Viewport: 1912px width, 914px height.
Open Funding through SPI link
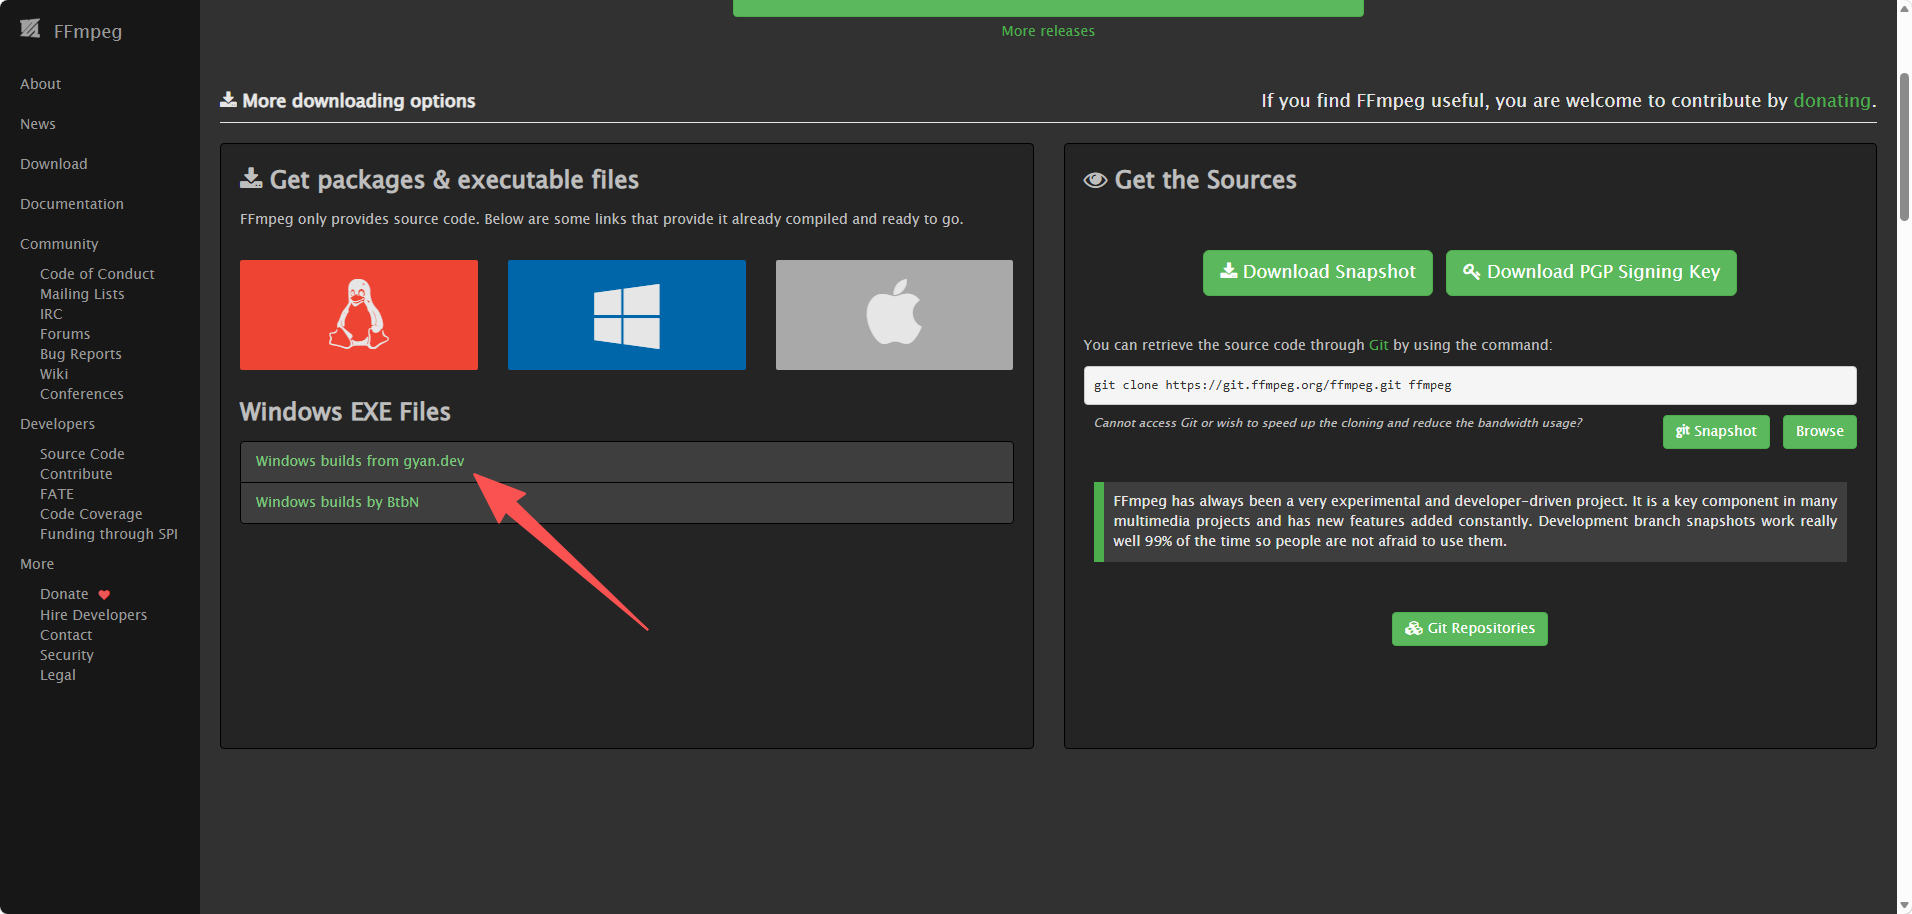coord(109,534)
